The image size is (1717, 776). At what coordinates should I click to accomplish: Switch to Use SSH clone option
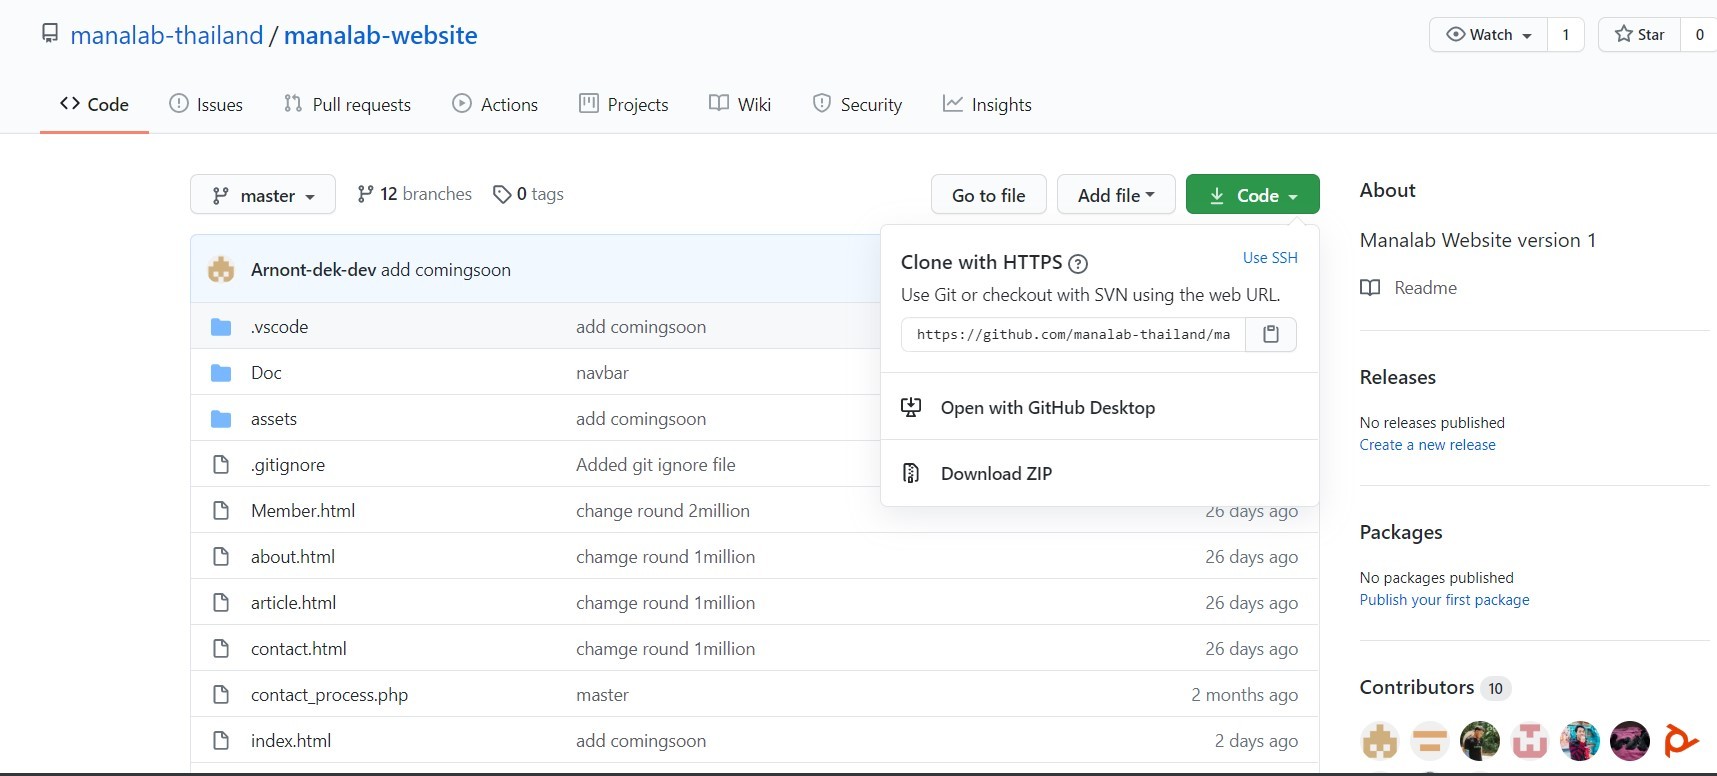1270,258
